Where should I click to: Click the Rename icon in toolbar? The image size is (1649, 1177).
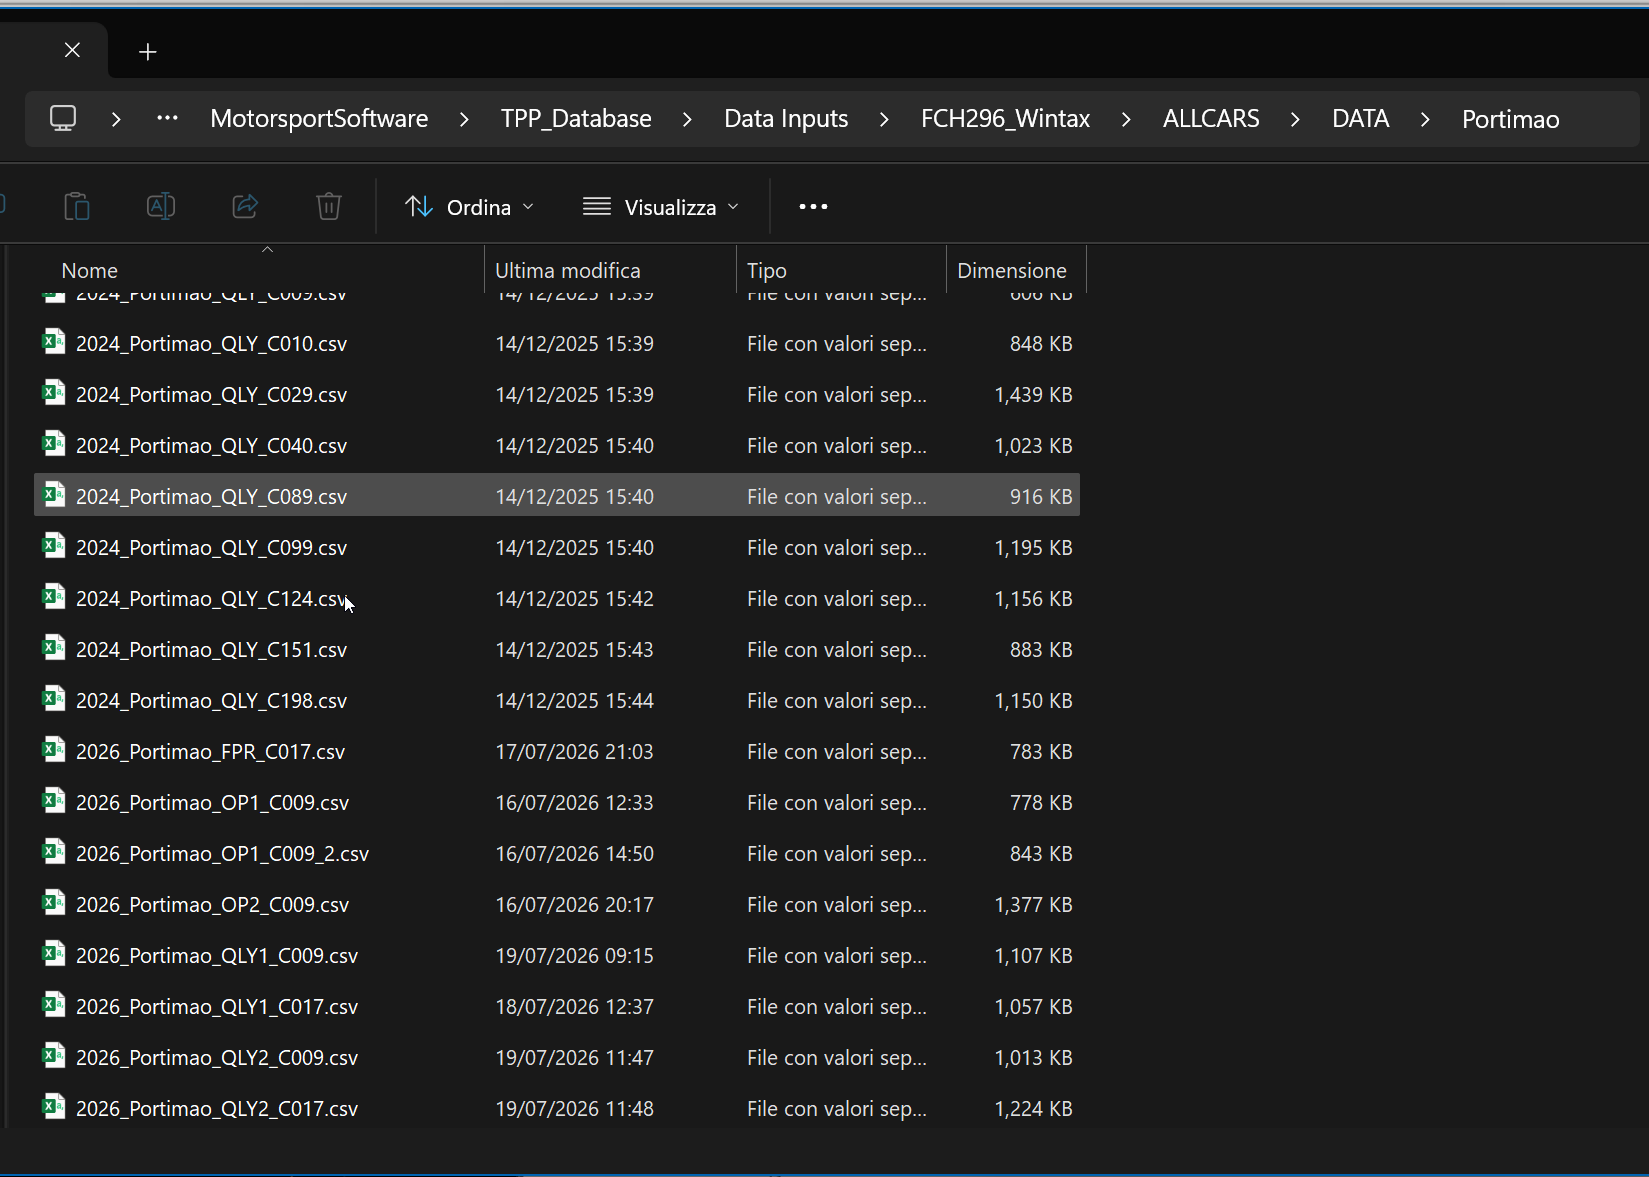(161, 207)
